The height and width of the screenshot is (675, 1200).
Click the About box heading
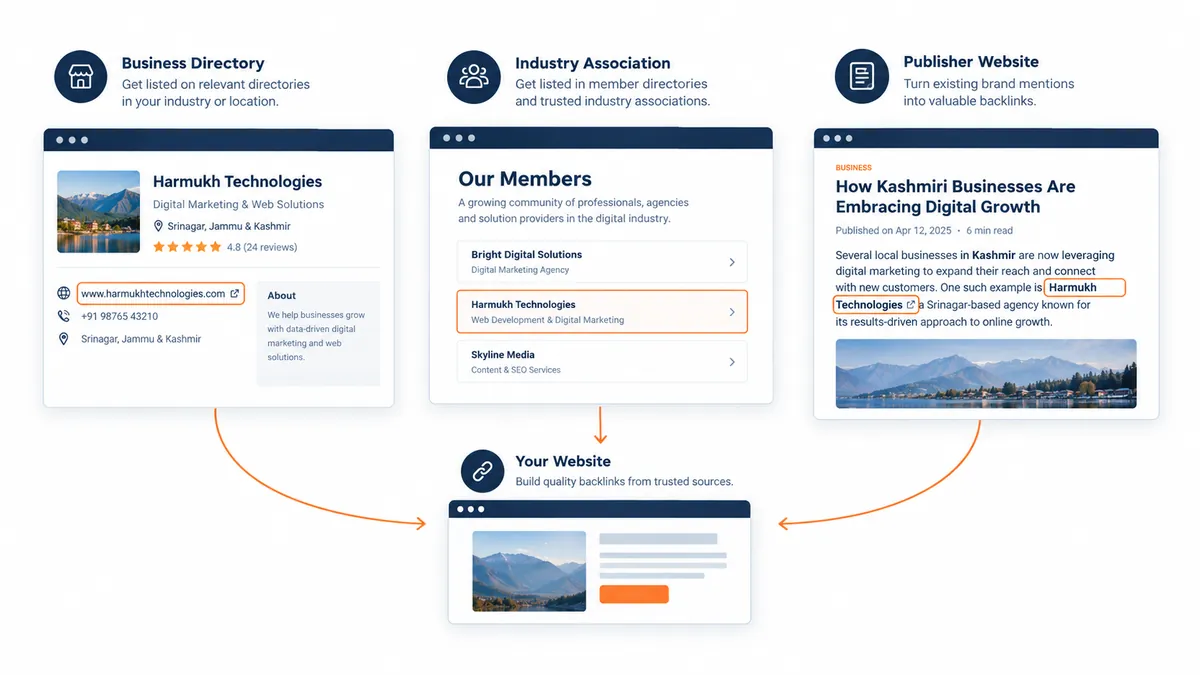(282, 295)
